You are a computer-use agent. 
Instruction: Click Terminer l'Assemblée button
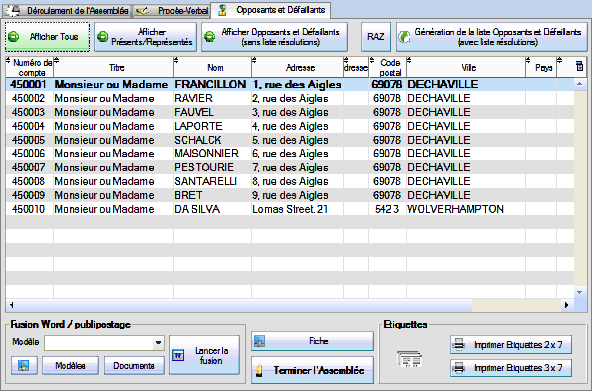coord(312,370)
